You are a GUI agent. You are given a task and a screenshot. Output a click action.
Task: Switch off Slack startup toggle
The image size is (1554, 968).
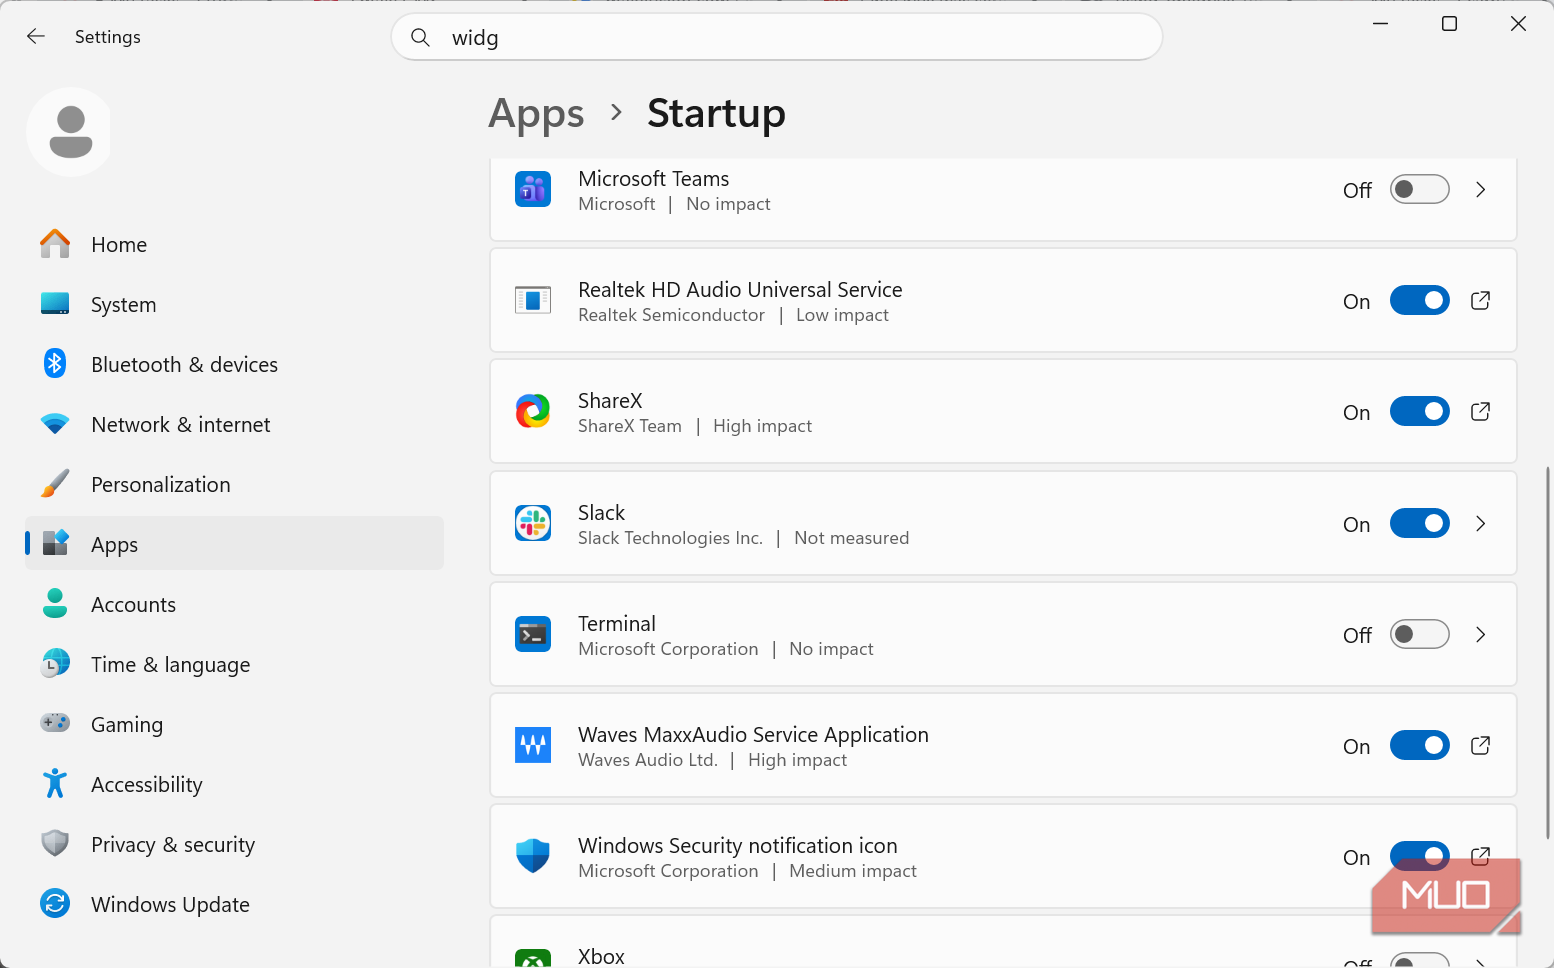pos(1420,523)
